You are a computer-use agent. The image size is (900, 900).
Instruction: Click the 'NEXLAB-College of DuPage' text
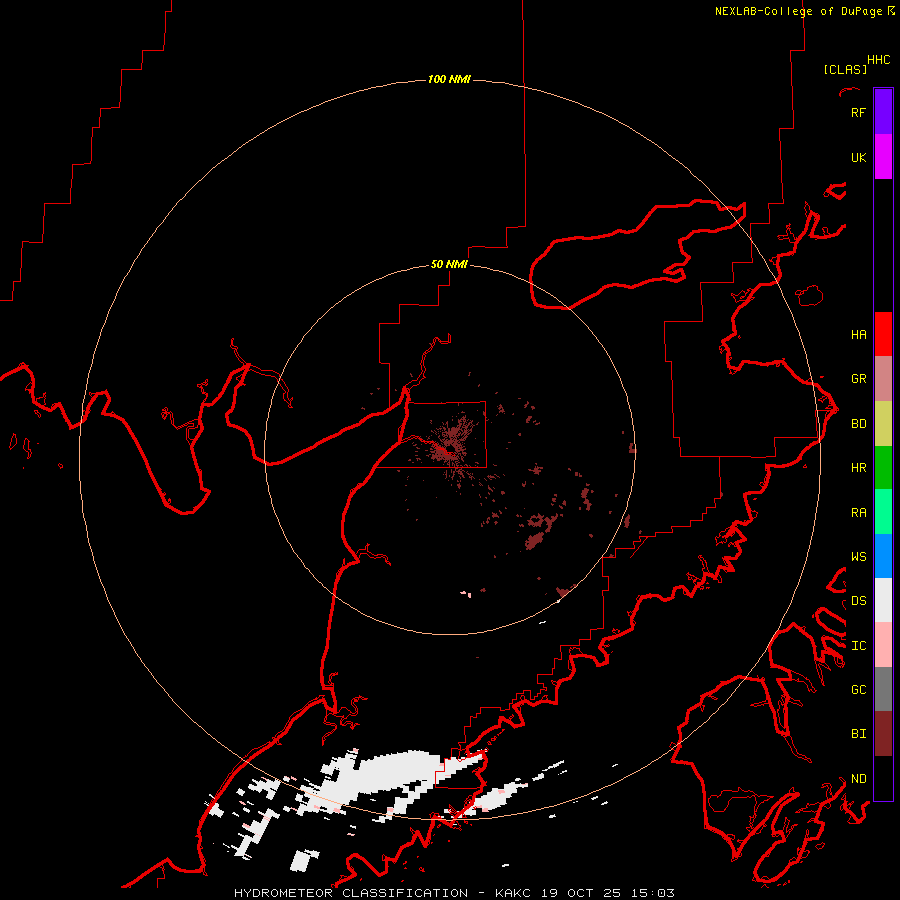coord(798,11)
